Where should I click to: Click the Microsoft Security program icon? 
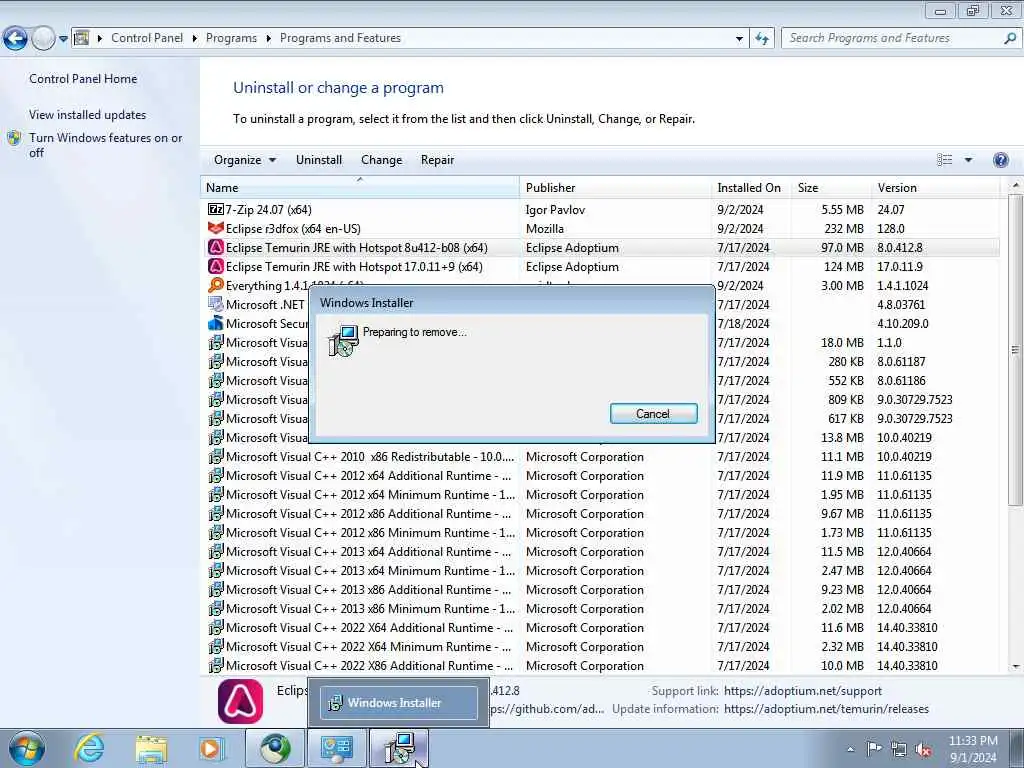click(x=216, y=323)
